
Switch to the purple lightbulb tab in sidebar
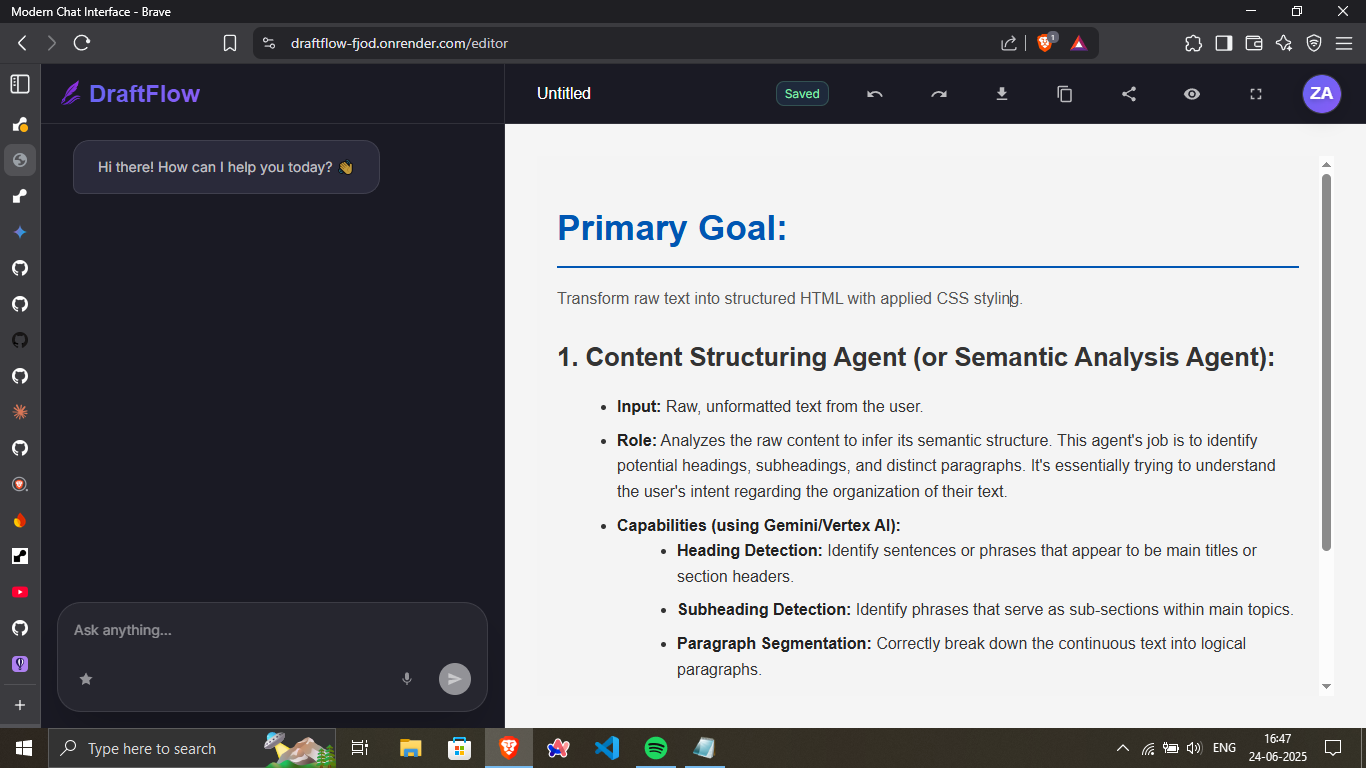click(x=20, y=664)
